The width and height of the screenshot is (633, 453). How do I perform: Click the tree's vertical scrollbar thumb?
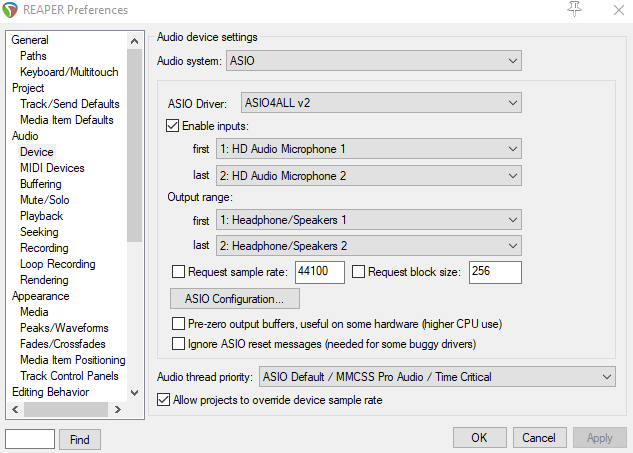coord(135,145)
